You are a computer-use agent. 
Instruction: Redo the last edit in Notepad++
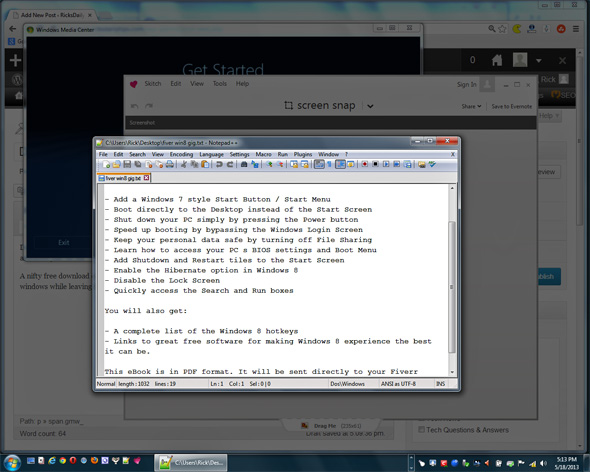tap(230, 164)
